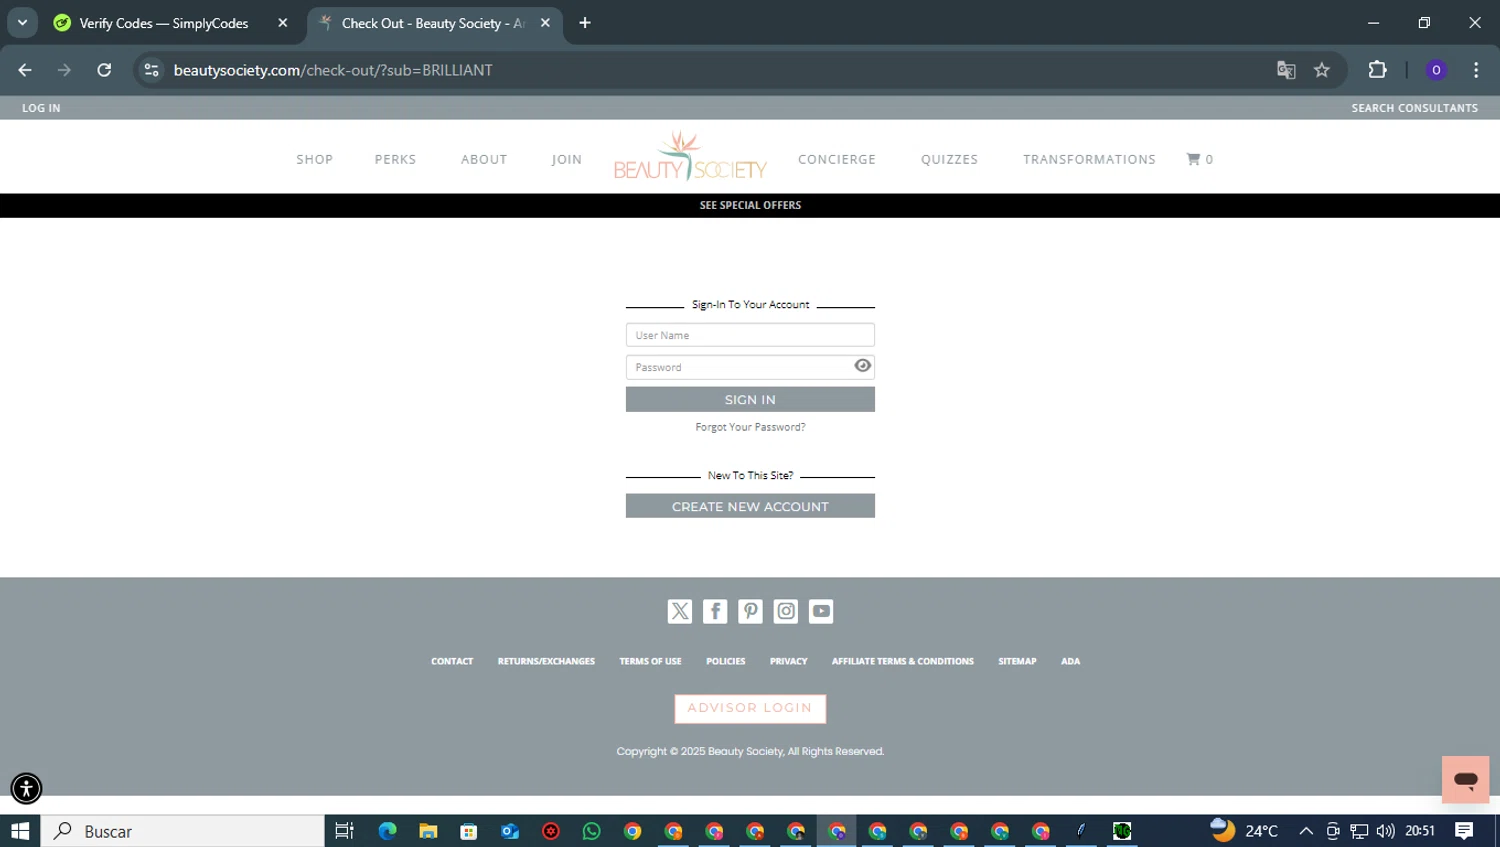Click Forgot Your Password link

coord(750,427)
